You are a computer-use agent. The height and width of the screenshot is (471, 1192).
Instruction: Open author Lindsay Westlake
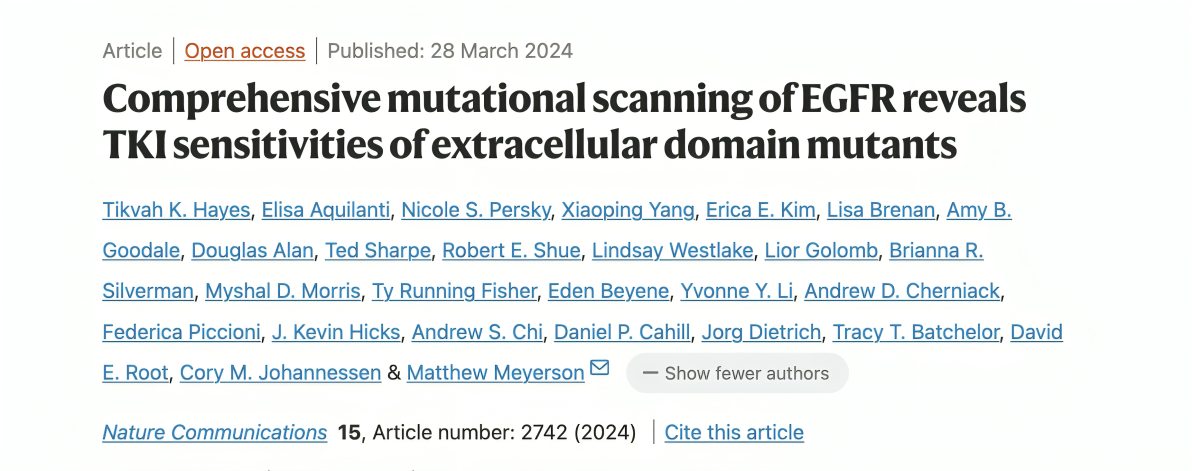pos(673,251)
